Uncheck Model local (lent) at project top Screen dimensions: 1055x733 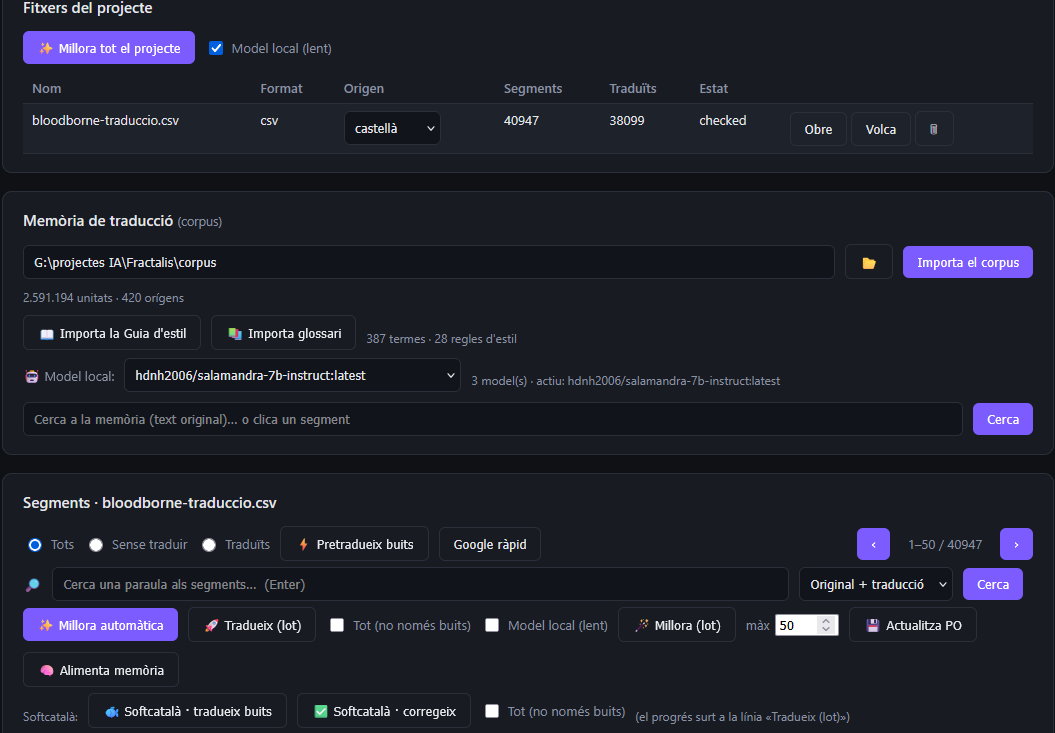click(x=216, y=48)
